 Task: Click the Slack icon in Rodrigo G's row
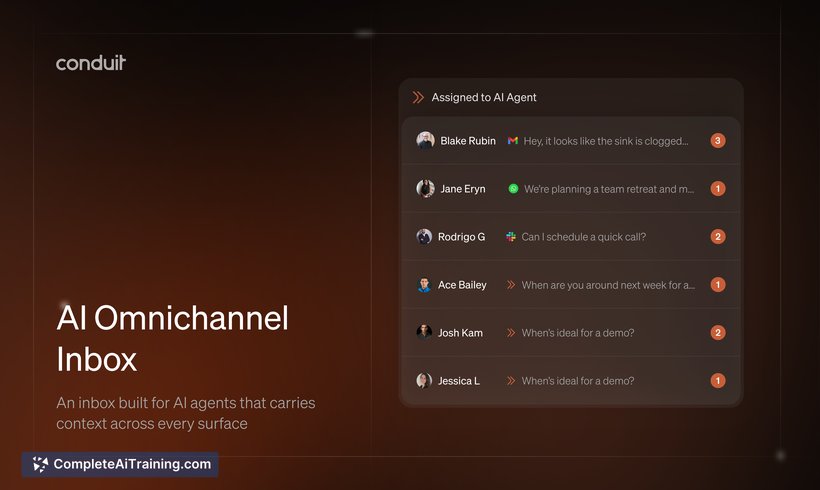[511, 237]
